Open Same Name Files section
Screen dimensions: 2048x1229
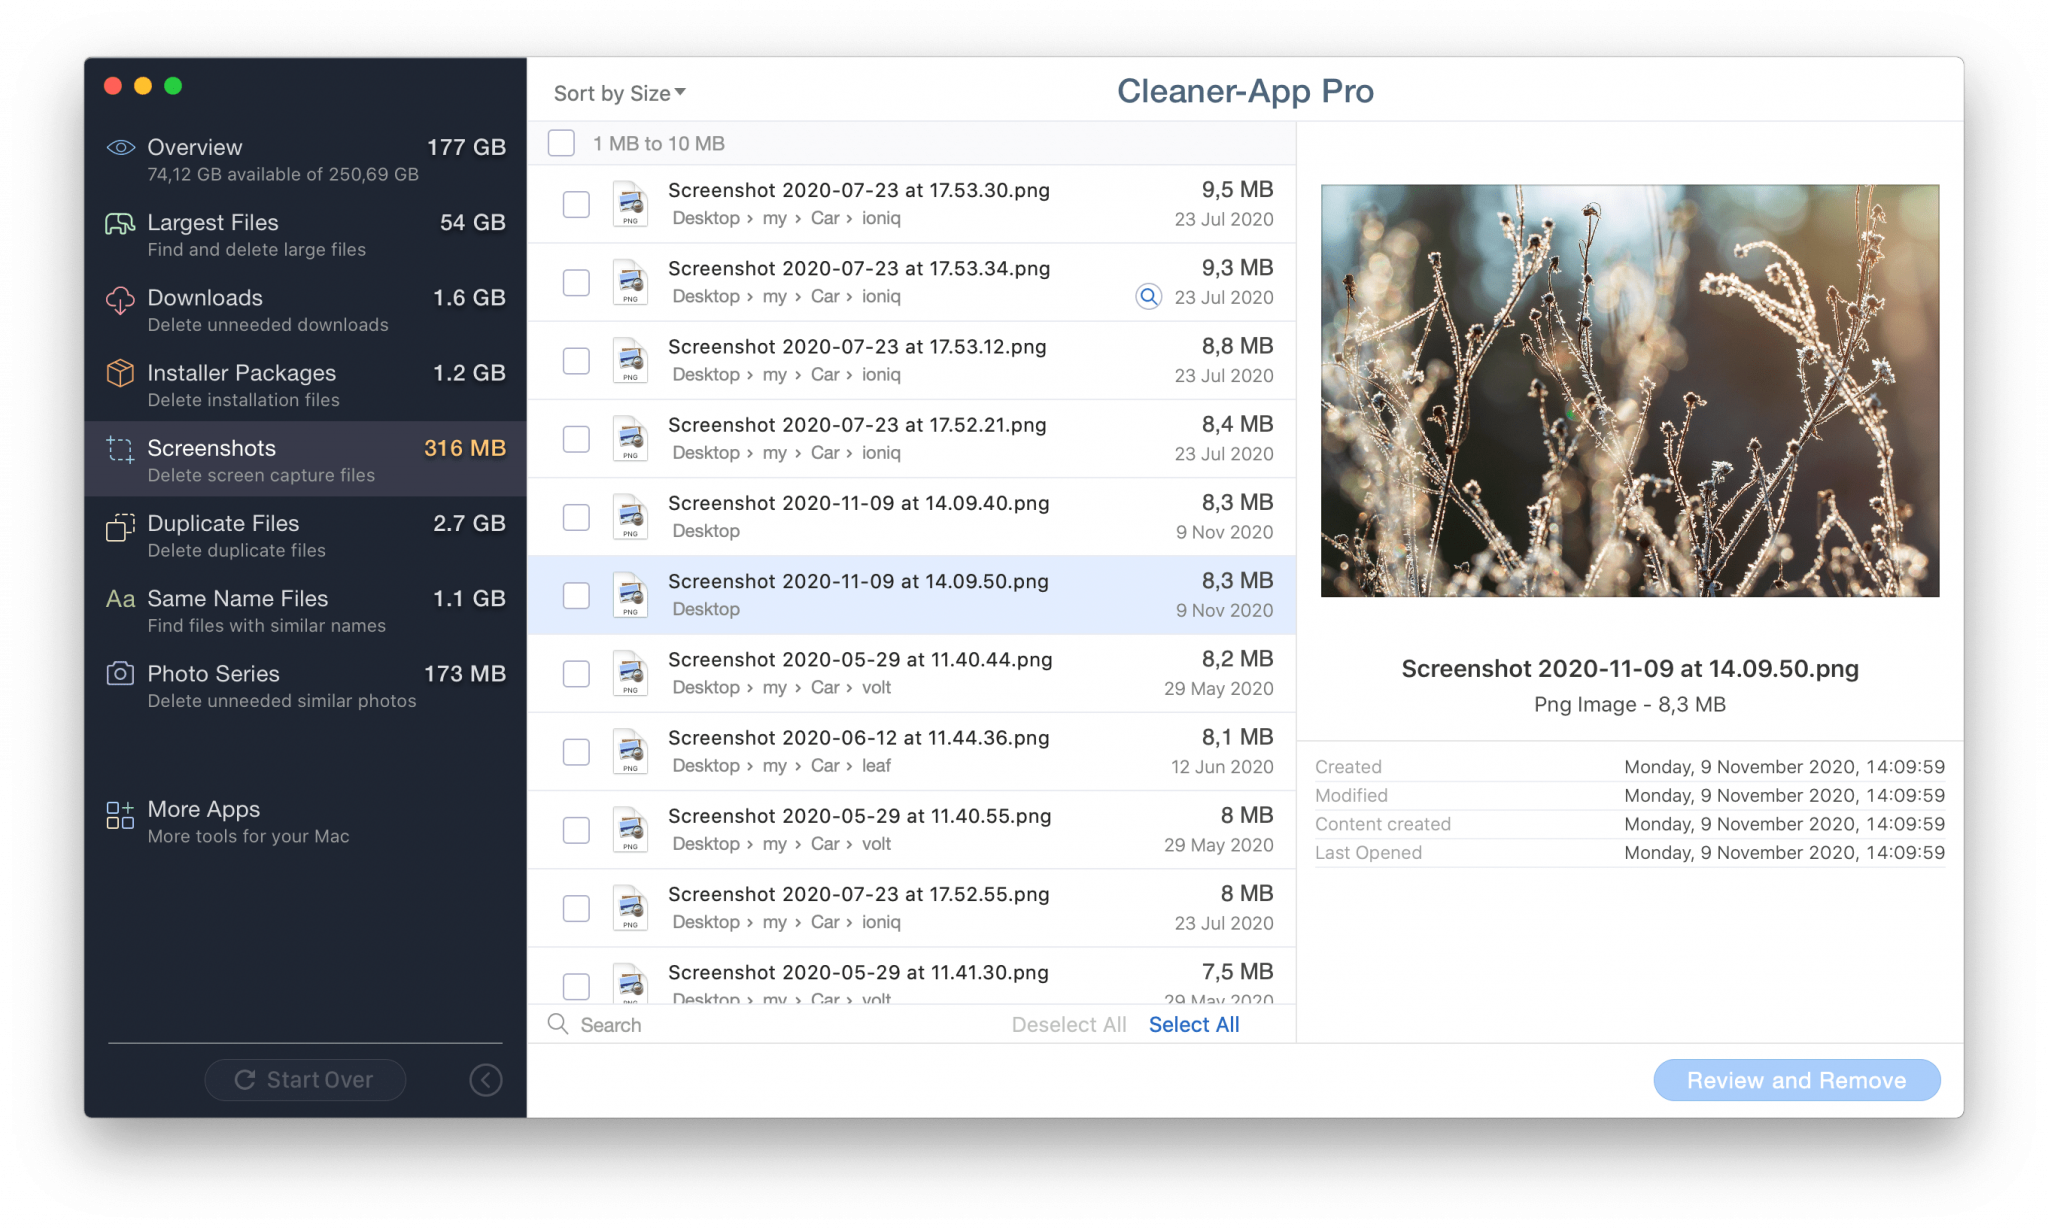tap(305, 610)
